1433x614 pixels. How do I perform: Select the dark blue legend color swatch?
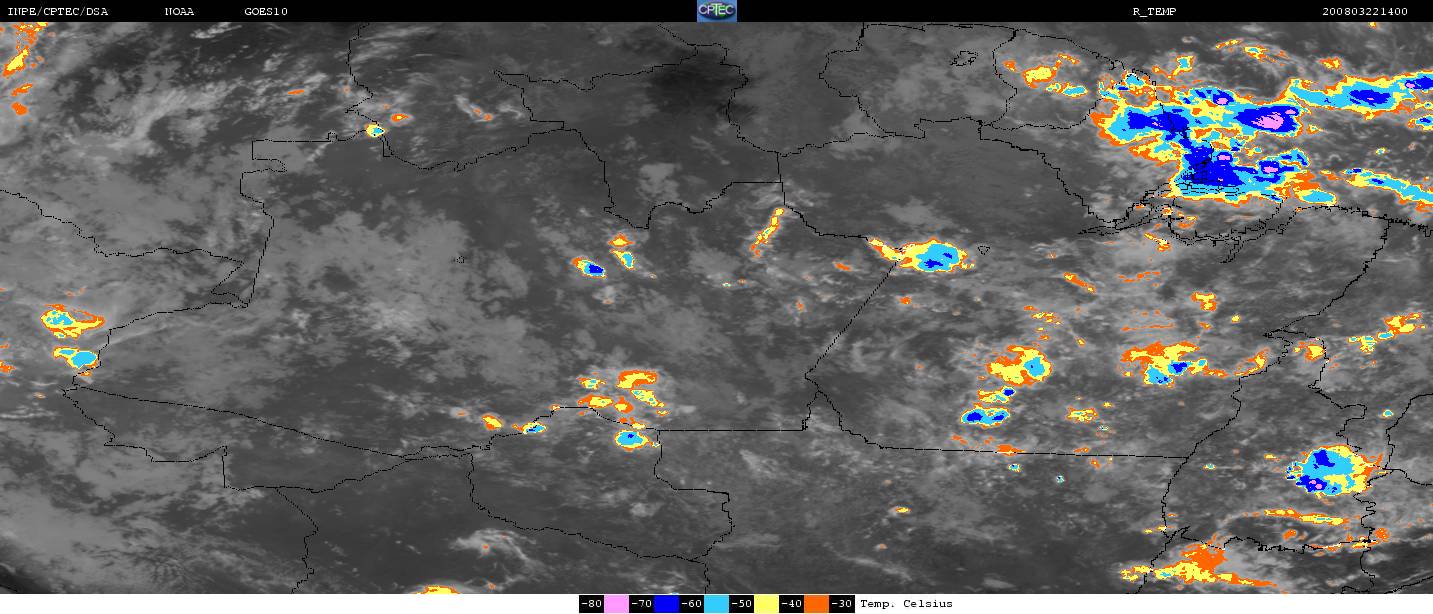tap(667, 604)
